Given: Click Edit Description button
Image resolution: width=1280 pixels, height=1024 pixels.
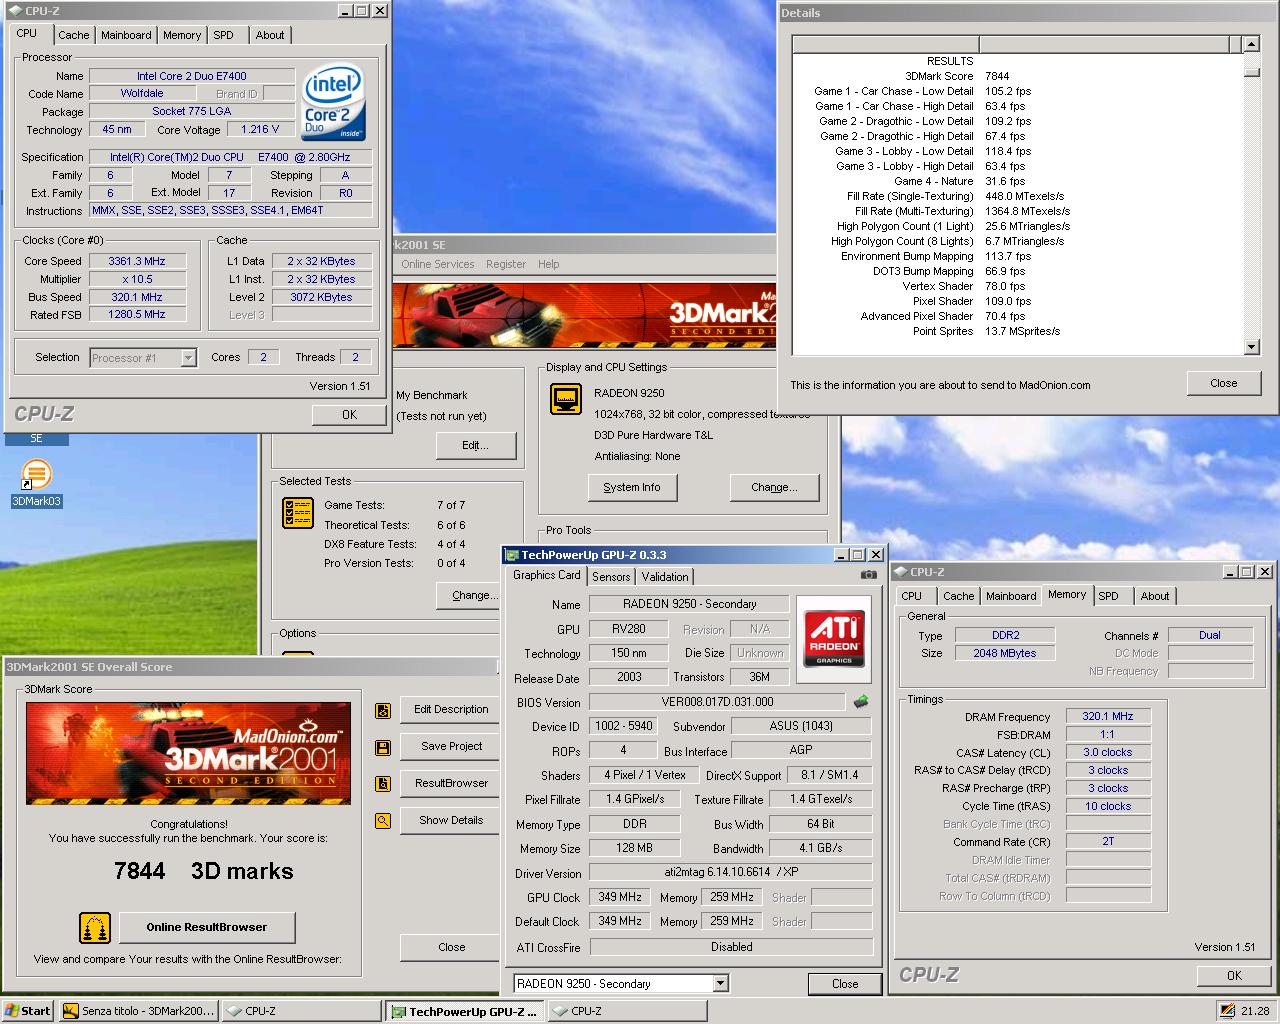Looking at the screenshot, I should tap(451, 710).
